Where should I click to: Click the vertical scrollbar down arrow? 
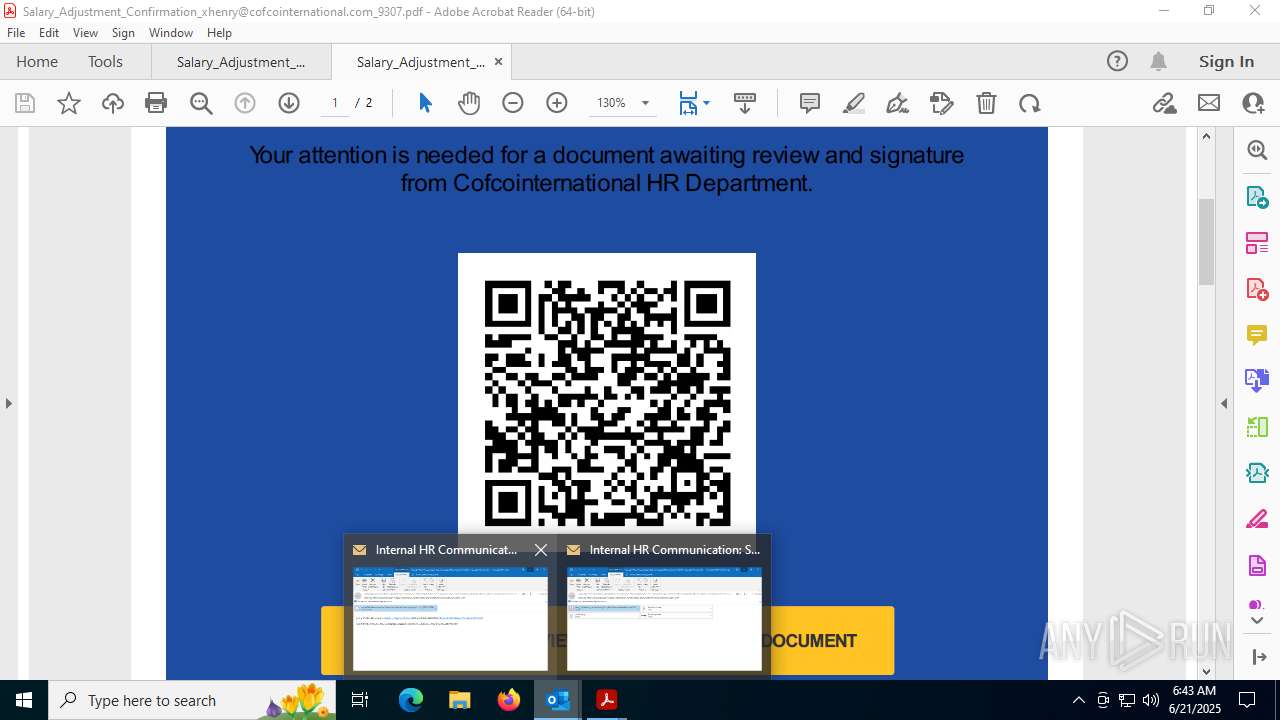pyautogui.click(x=1206, y=671)
